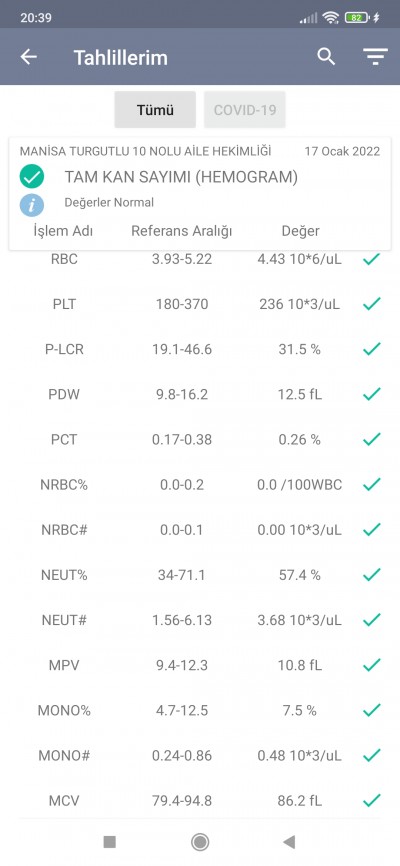Tap the Referans Aralığı column header

[182, 231]
